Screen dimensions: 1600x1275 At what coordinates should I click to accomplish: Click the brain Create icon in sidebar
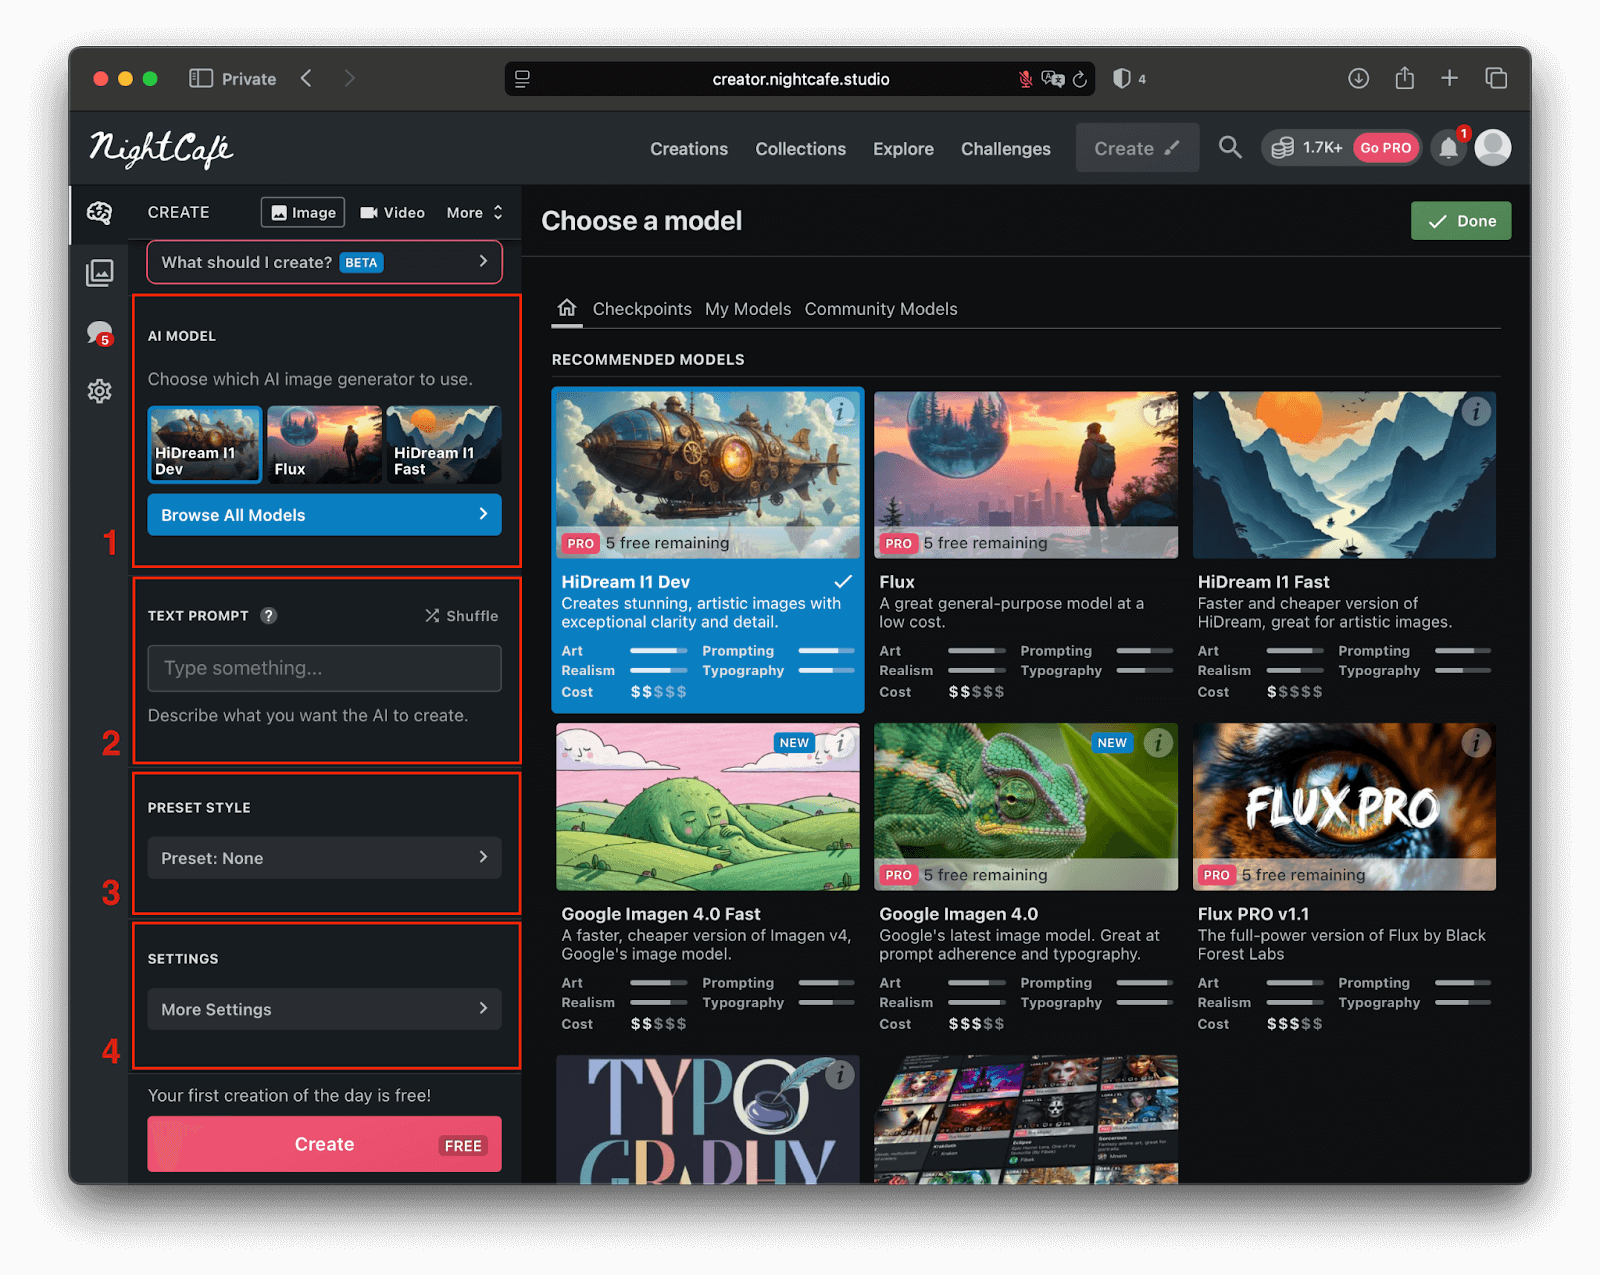coord(99,213)
